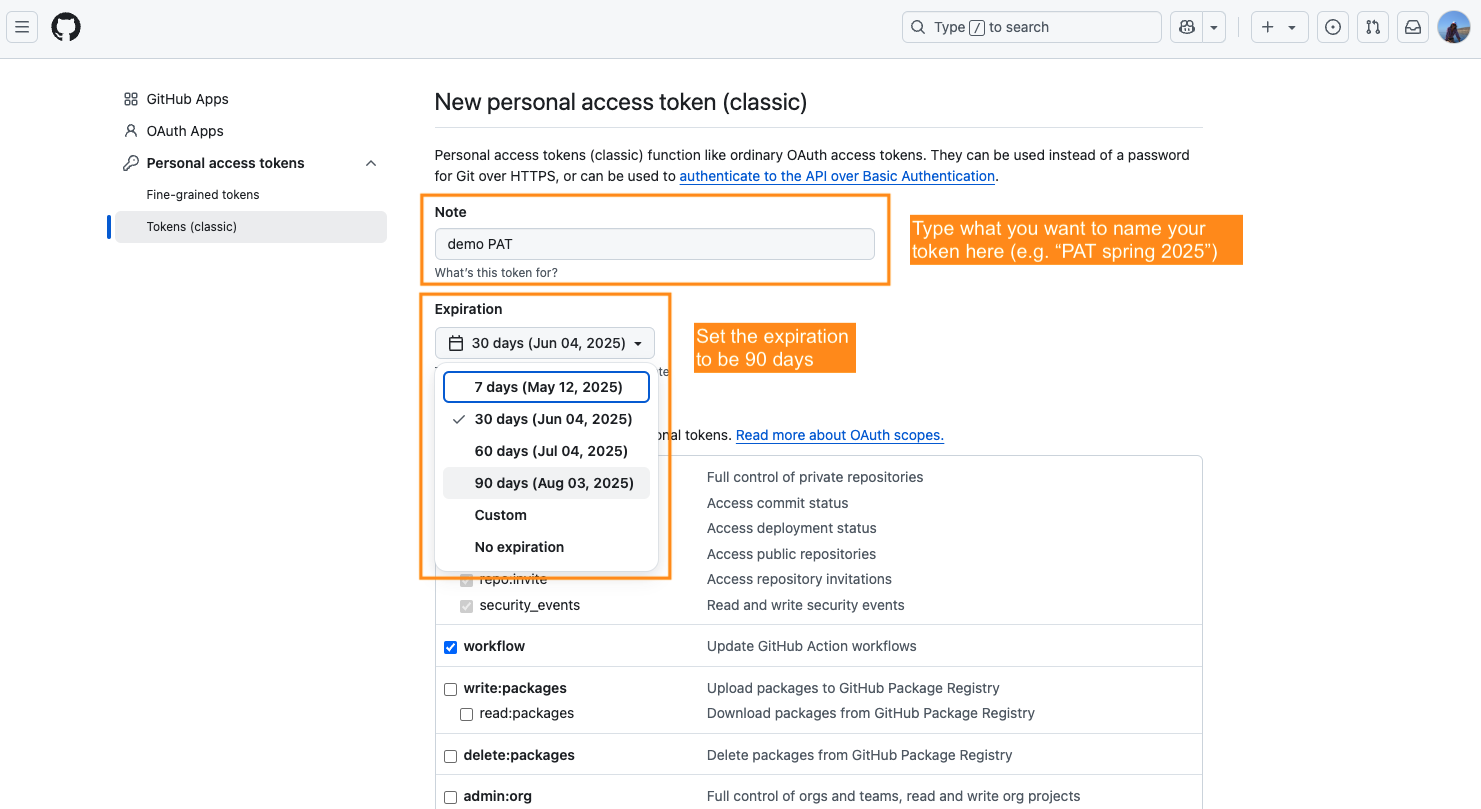Follow the Read more about OAuth scopes link
The width and height of the screenshot is (1481, 809).
point(839,435)
